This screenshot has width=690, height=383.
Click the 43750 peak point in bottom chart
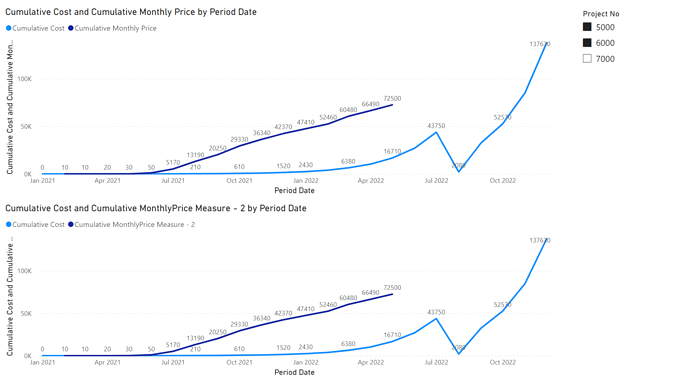click(437, 319)
